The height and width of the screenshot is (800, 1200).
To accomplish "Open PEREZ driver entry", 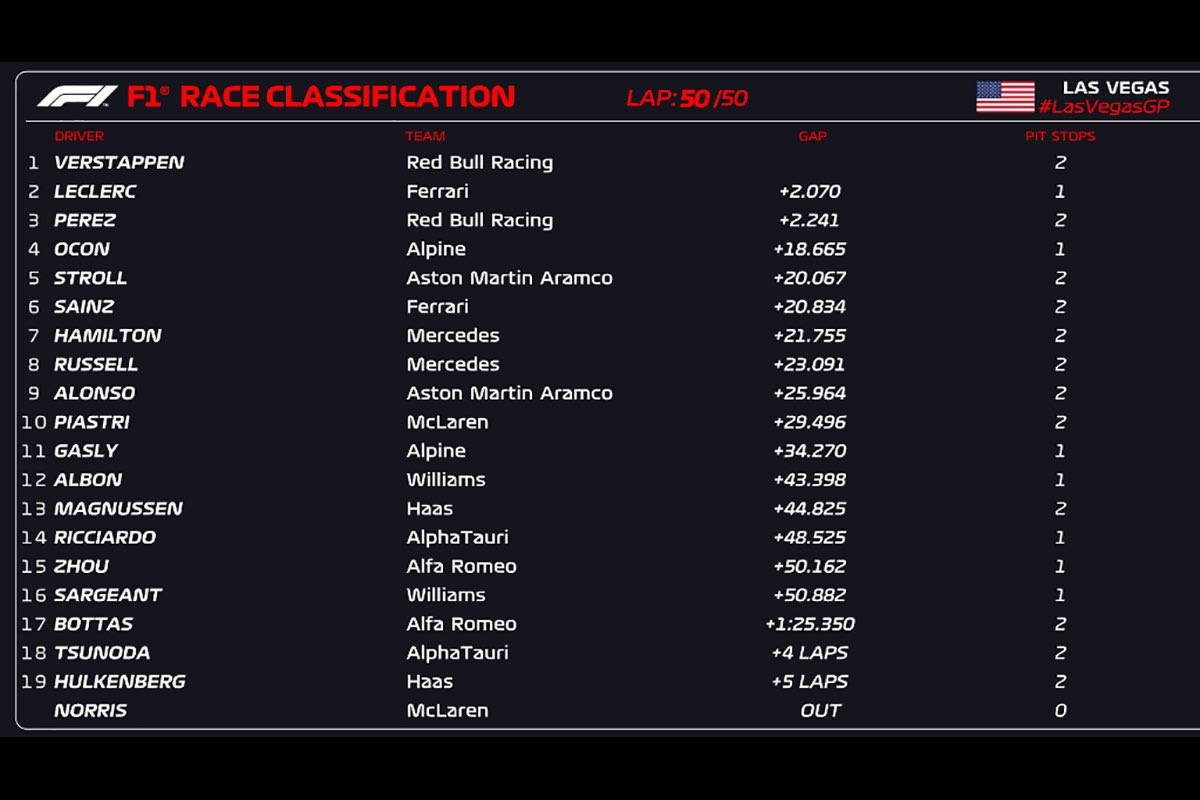I will coord(85,220).
